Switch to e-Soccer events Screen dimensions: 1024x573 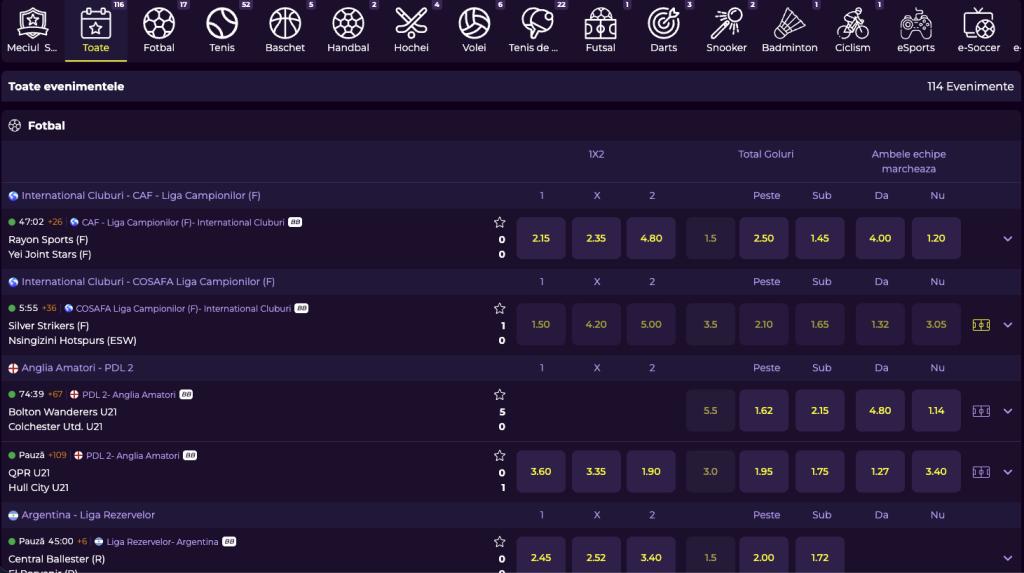click(979, 31)
